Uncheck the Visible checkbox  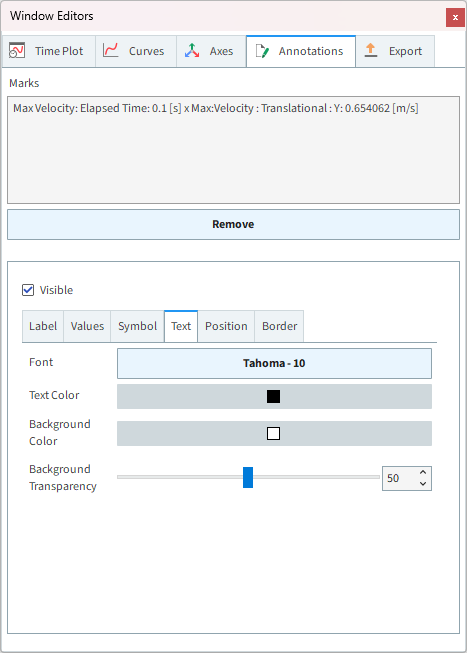(28, 290)
